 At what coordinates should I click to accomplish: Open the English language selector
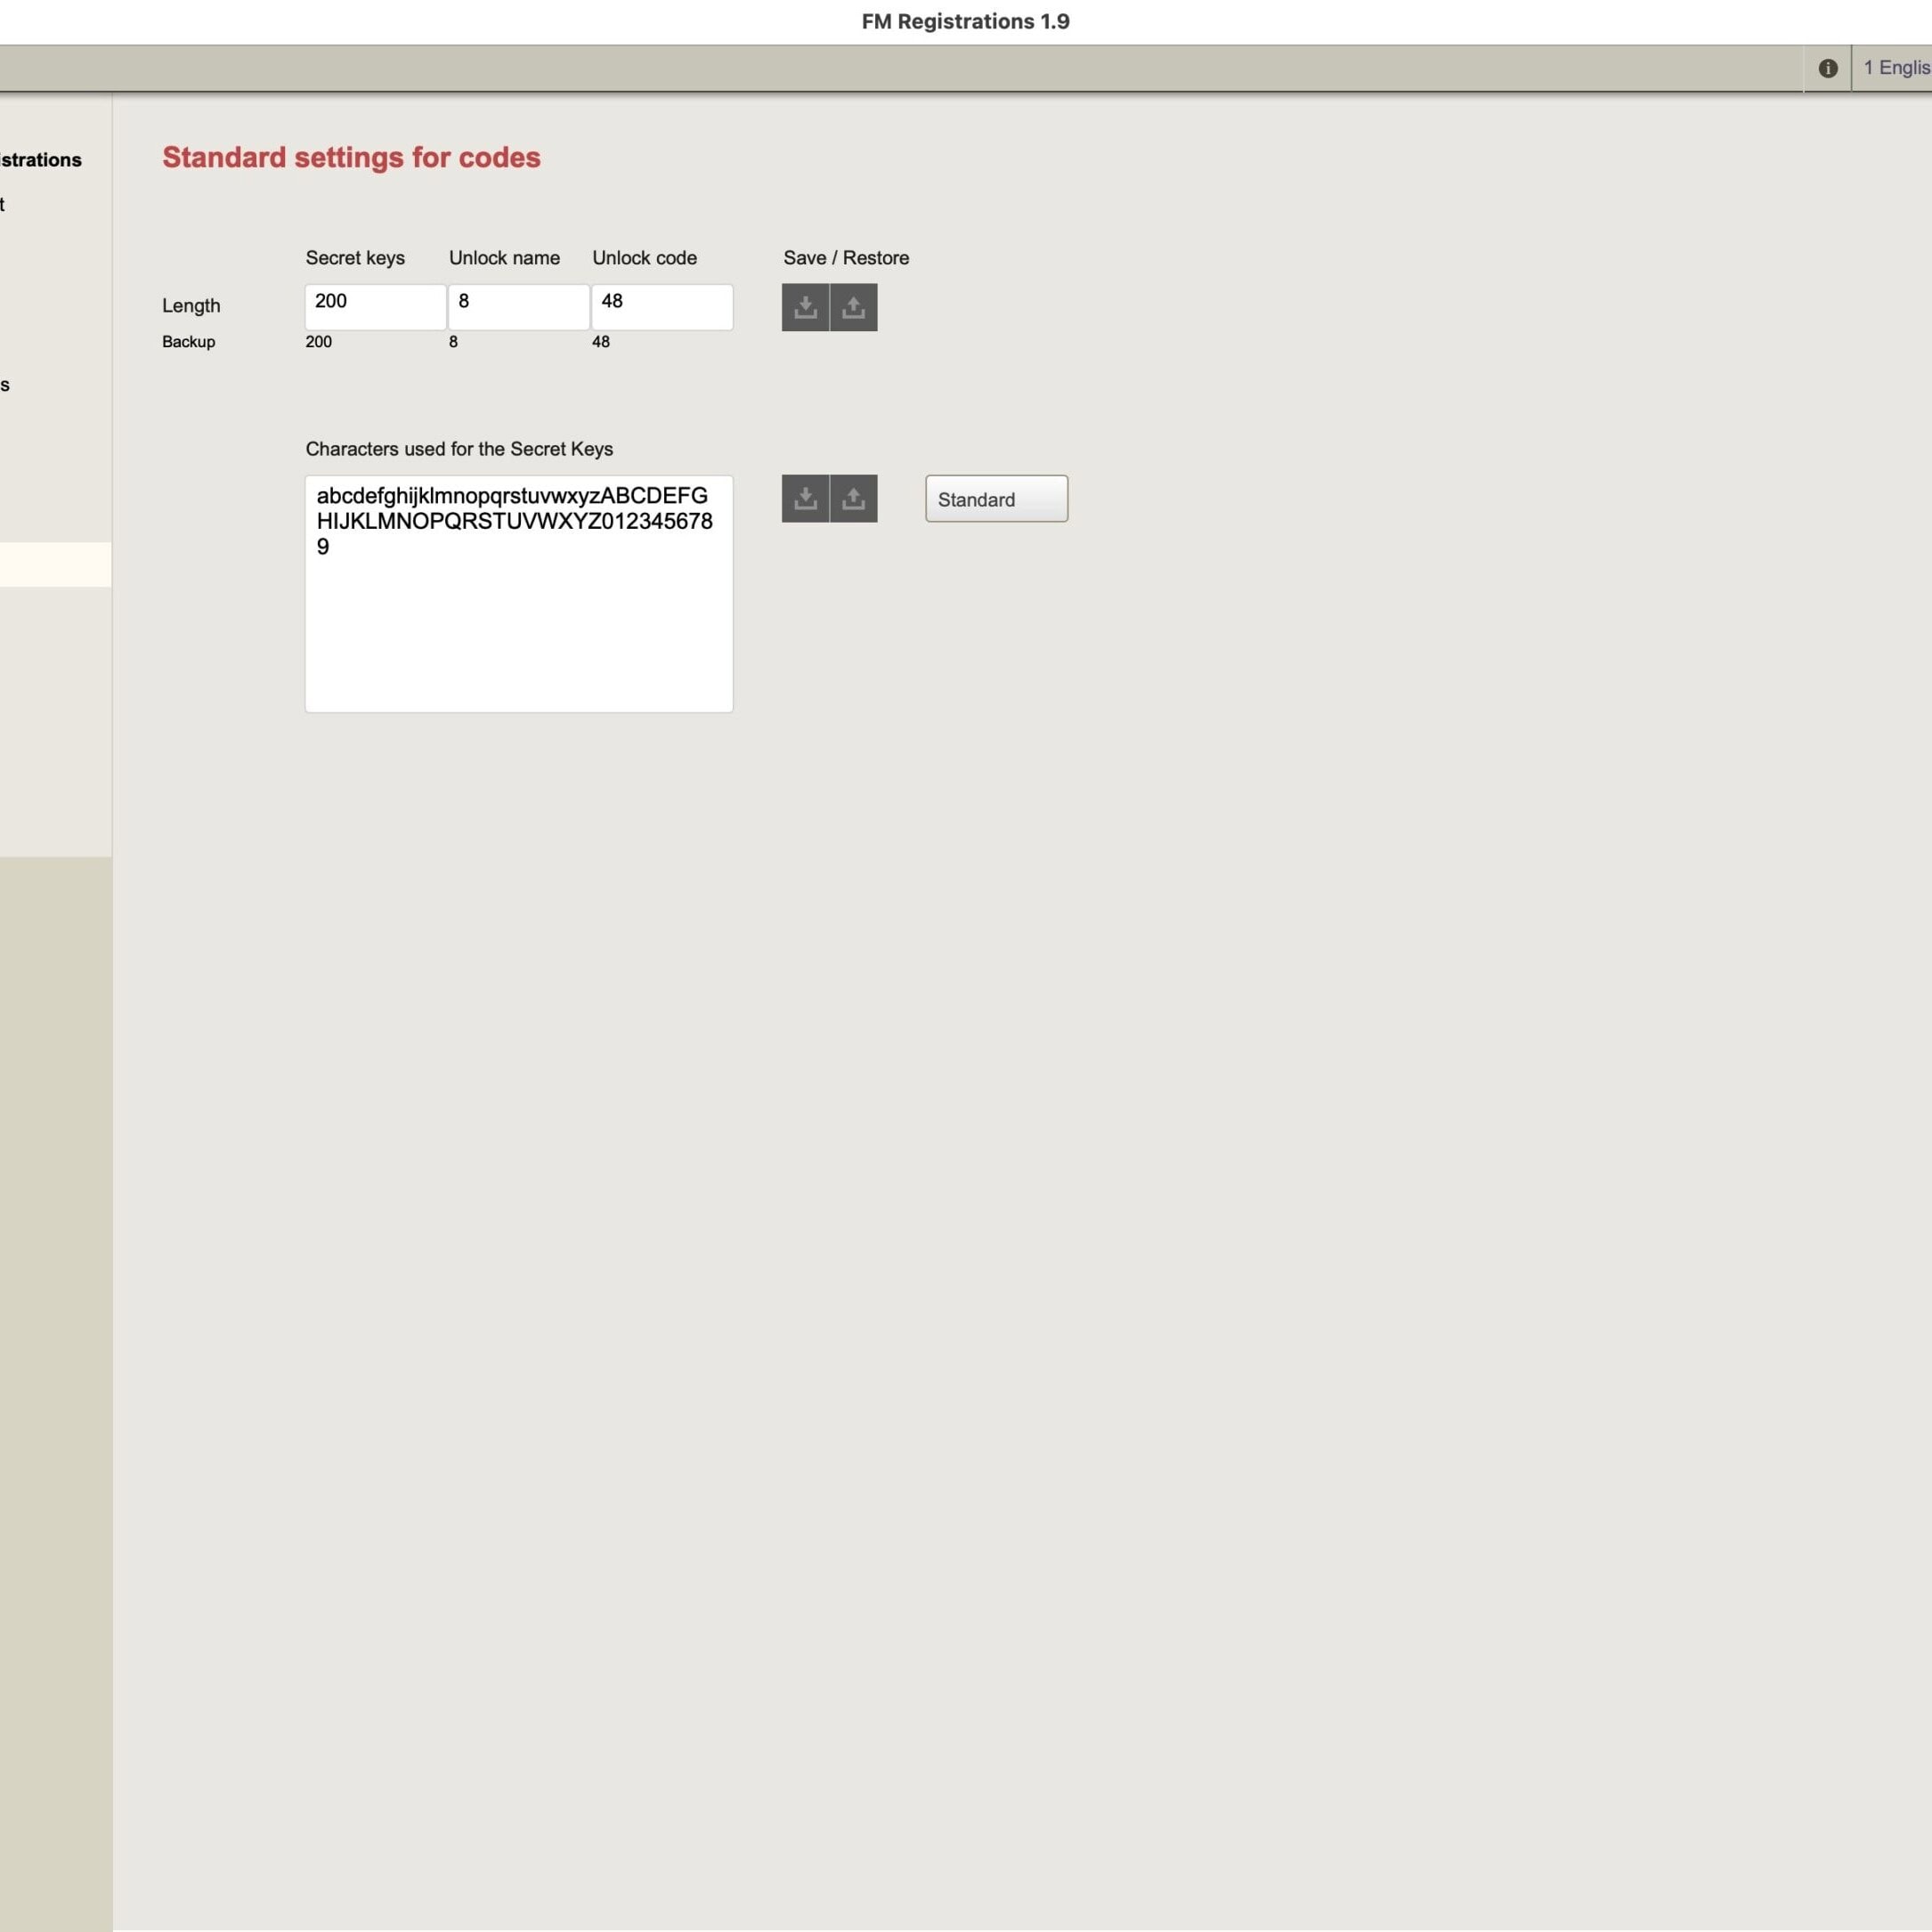pyautogui.click(x=1895, y=68)
